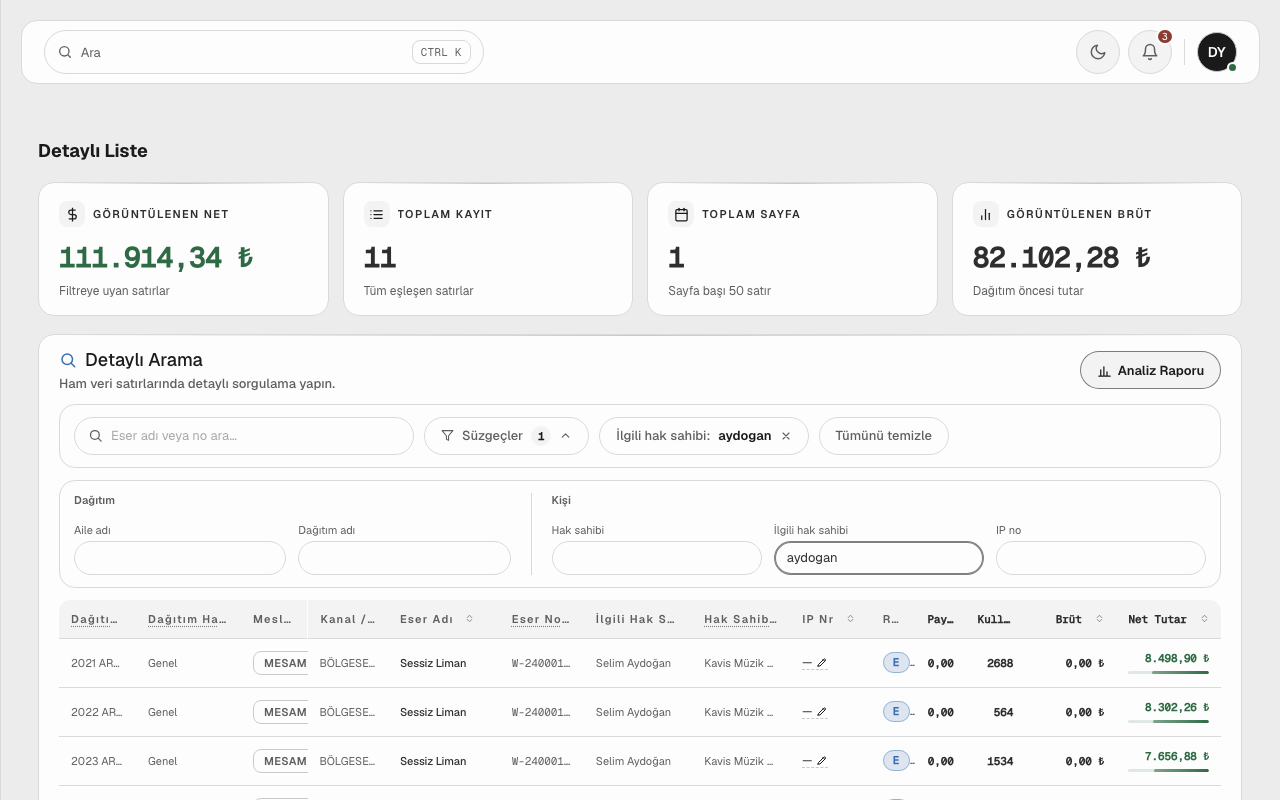
Task: Click the list icon on Toplam Kayıt card
Action: click(x=376, y=214)
